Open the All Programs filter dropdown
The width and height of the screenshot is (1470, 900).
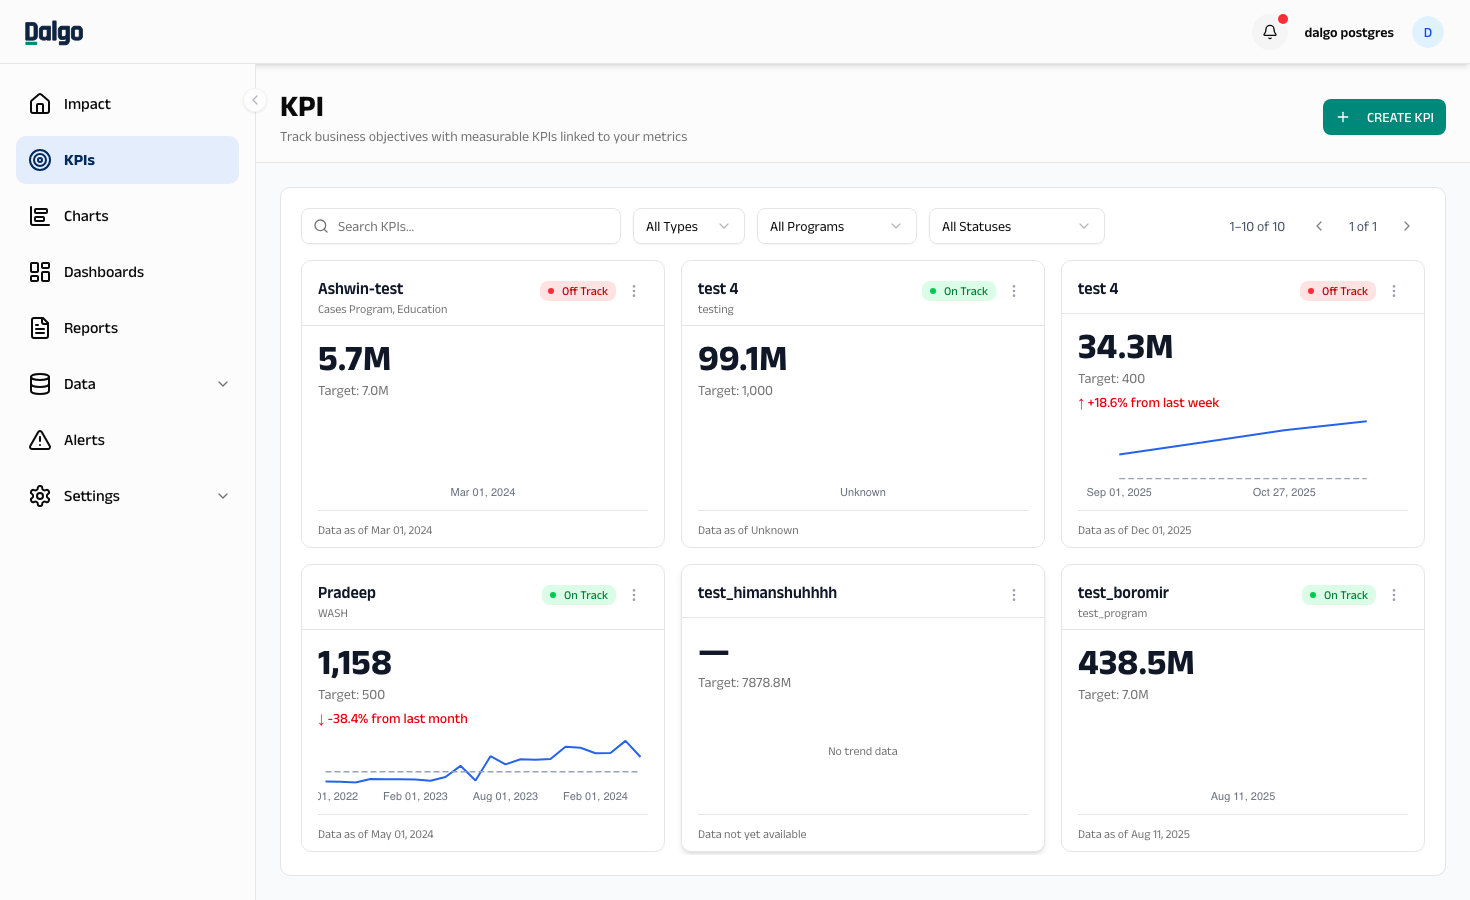pos(837,226)
